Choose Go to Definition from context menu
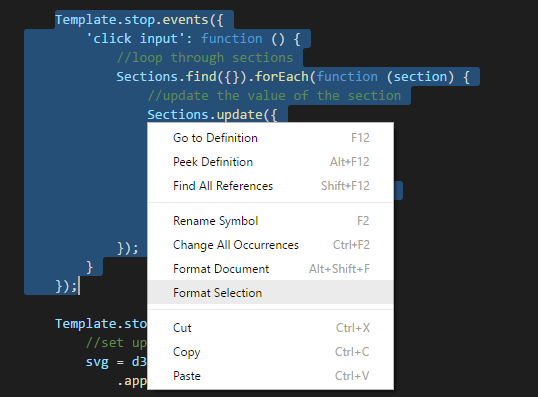The width and height of the screenshot is (538, 397). (x=270, y=138)
